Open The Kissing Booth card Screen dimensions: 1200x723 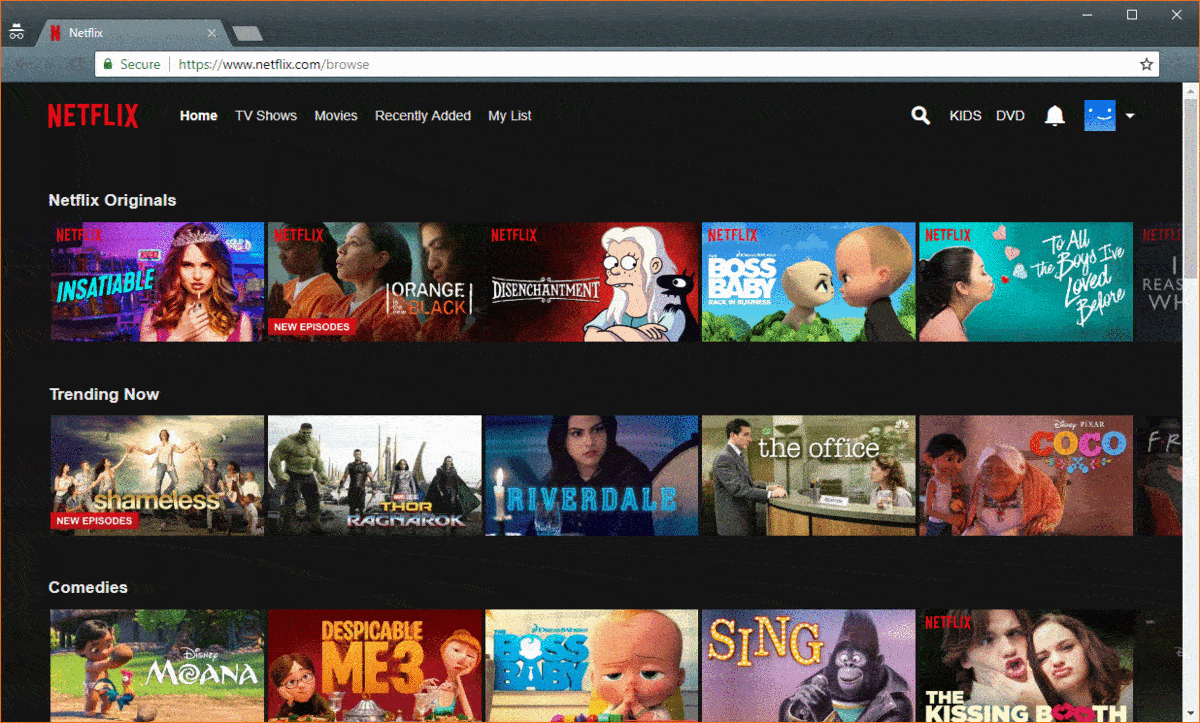click(x=1026, y=666)
